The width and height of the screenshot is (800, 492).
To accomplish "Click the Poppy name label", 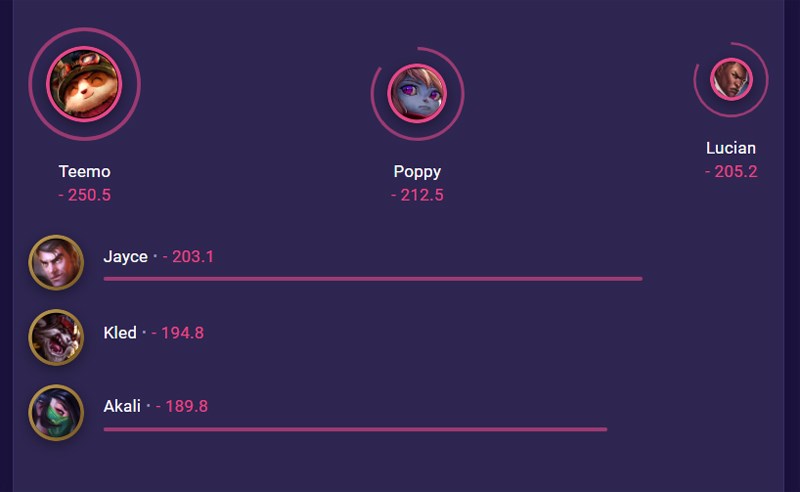I will [417, 172].
